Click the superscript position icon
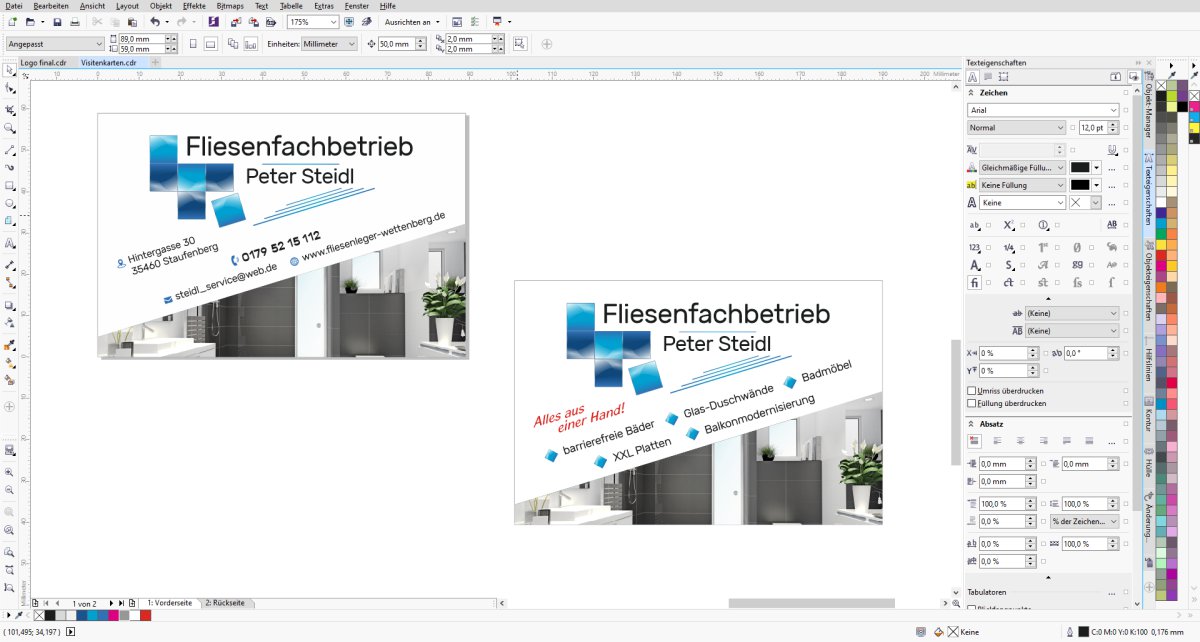Image resolution: width=1200 pixels, height=642 pixels. [1008, 225]
